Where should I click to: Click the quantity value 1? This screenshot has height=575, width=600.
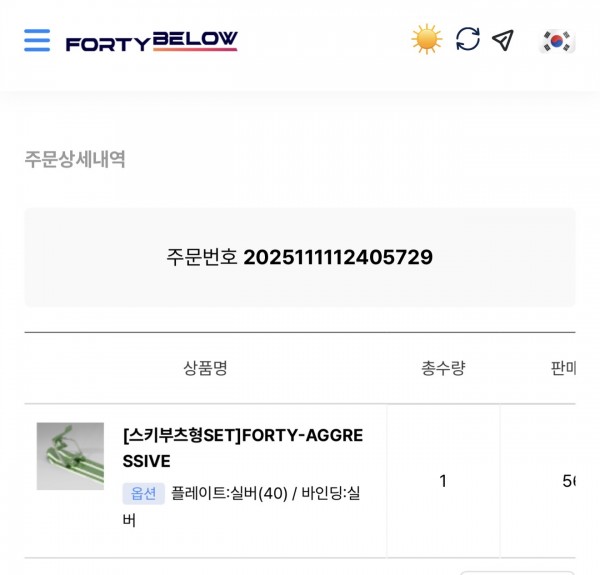[x=443, y=481]
